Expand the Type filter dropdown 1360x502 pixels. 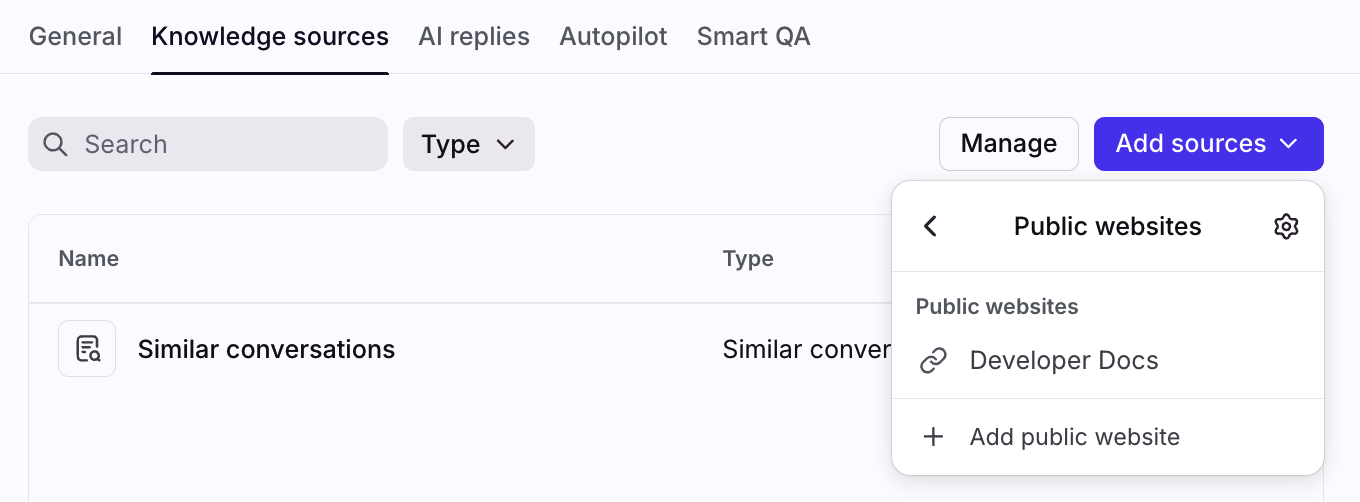click(468, 144)
